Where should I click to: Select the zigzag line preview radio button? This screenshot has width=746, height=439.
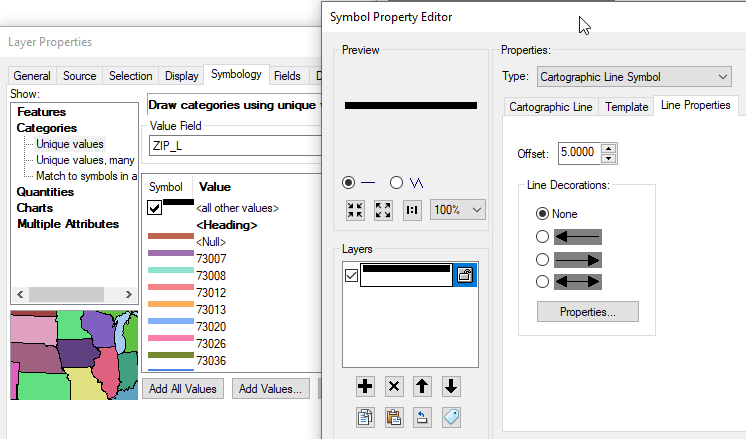click(396, 182)
